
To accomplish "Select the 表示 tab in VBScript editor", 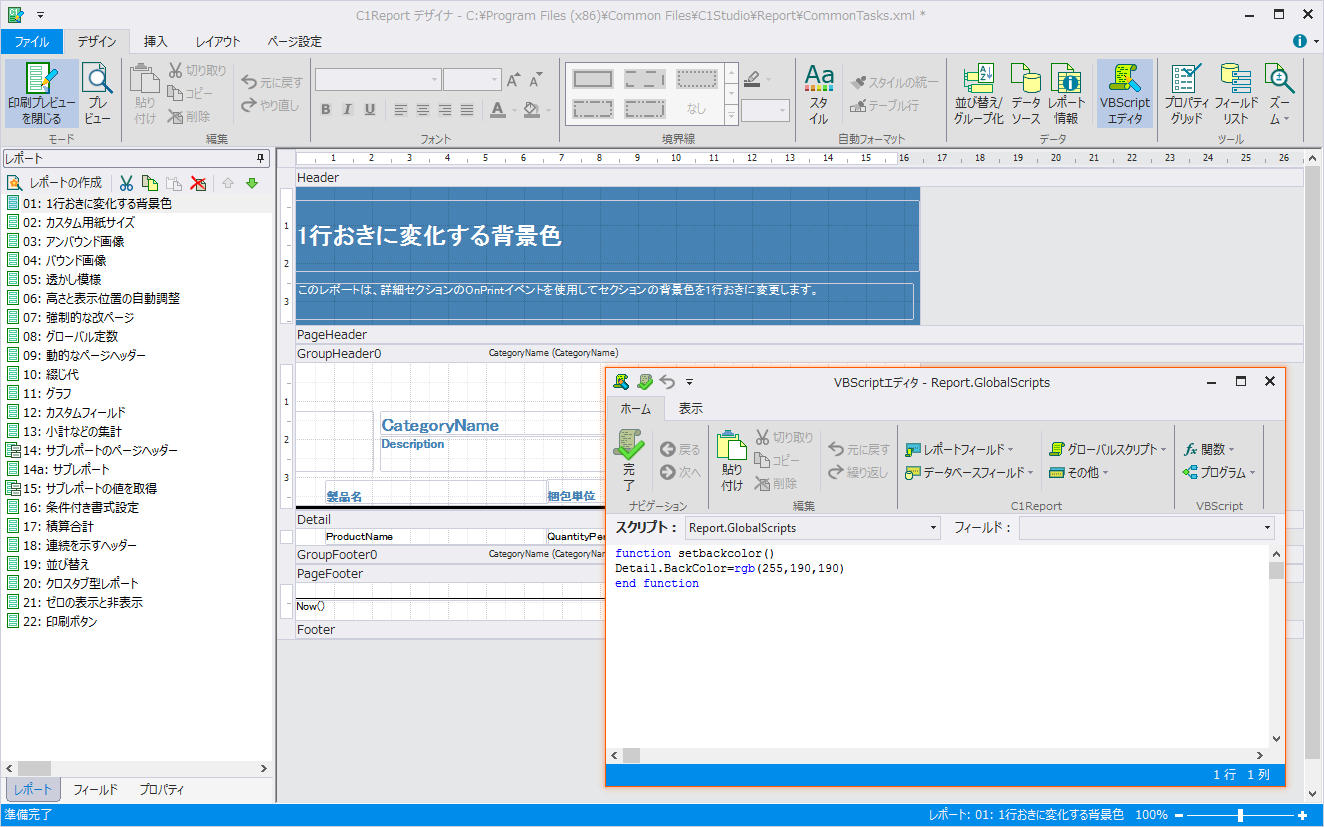I will pos(691,408).
